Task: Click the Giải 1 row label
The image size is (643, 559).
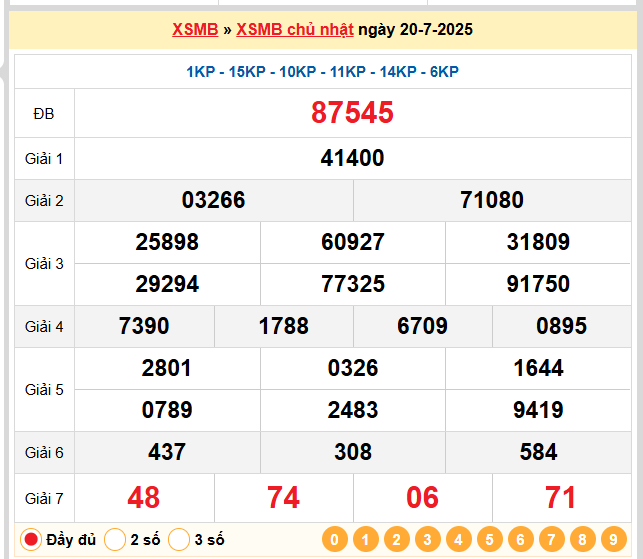Action: tap(44, 159)
